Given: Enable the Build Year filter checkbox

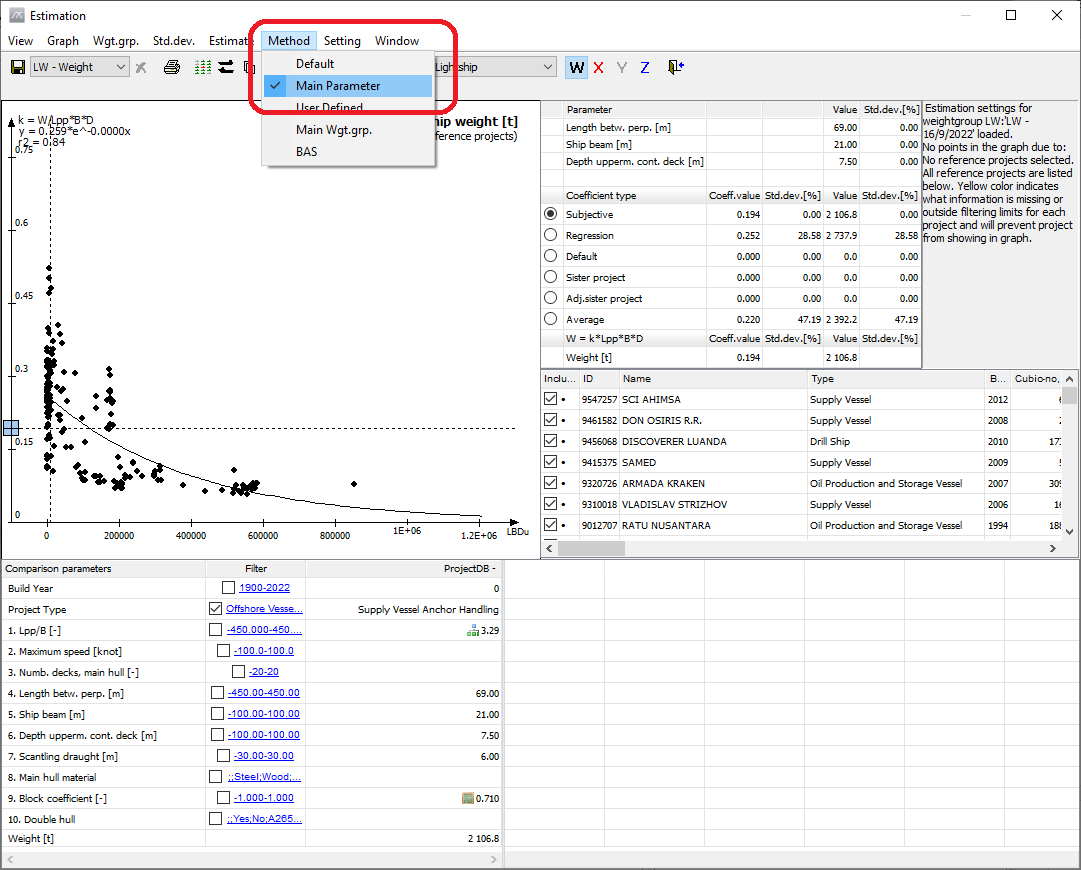Looking at the screenshot, I should (229, 588).
